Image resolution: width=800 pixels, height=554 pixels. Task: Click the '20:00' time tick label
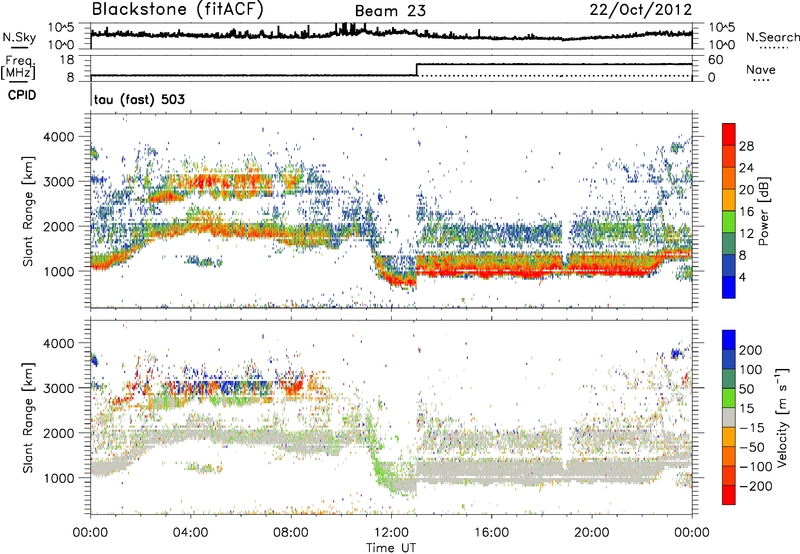[x=591, y=533]
